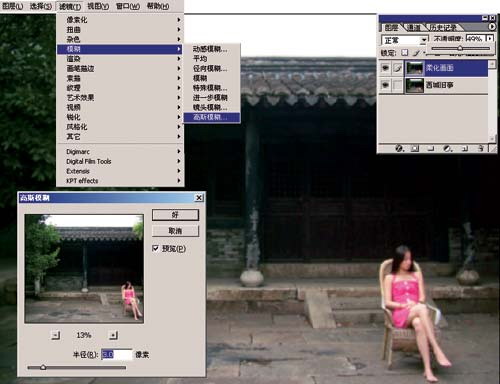
Task: Create a new layer icon
Action: pyautogui.click(x=465, y=148)
